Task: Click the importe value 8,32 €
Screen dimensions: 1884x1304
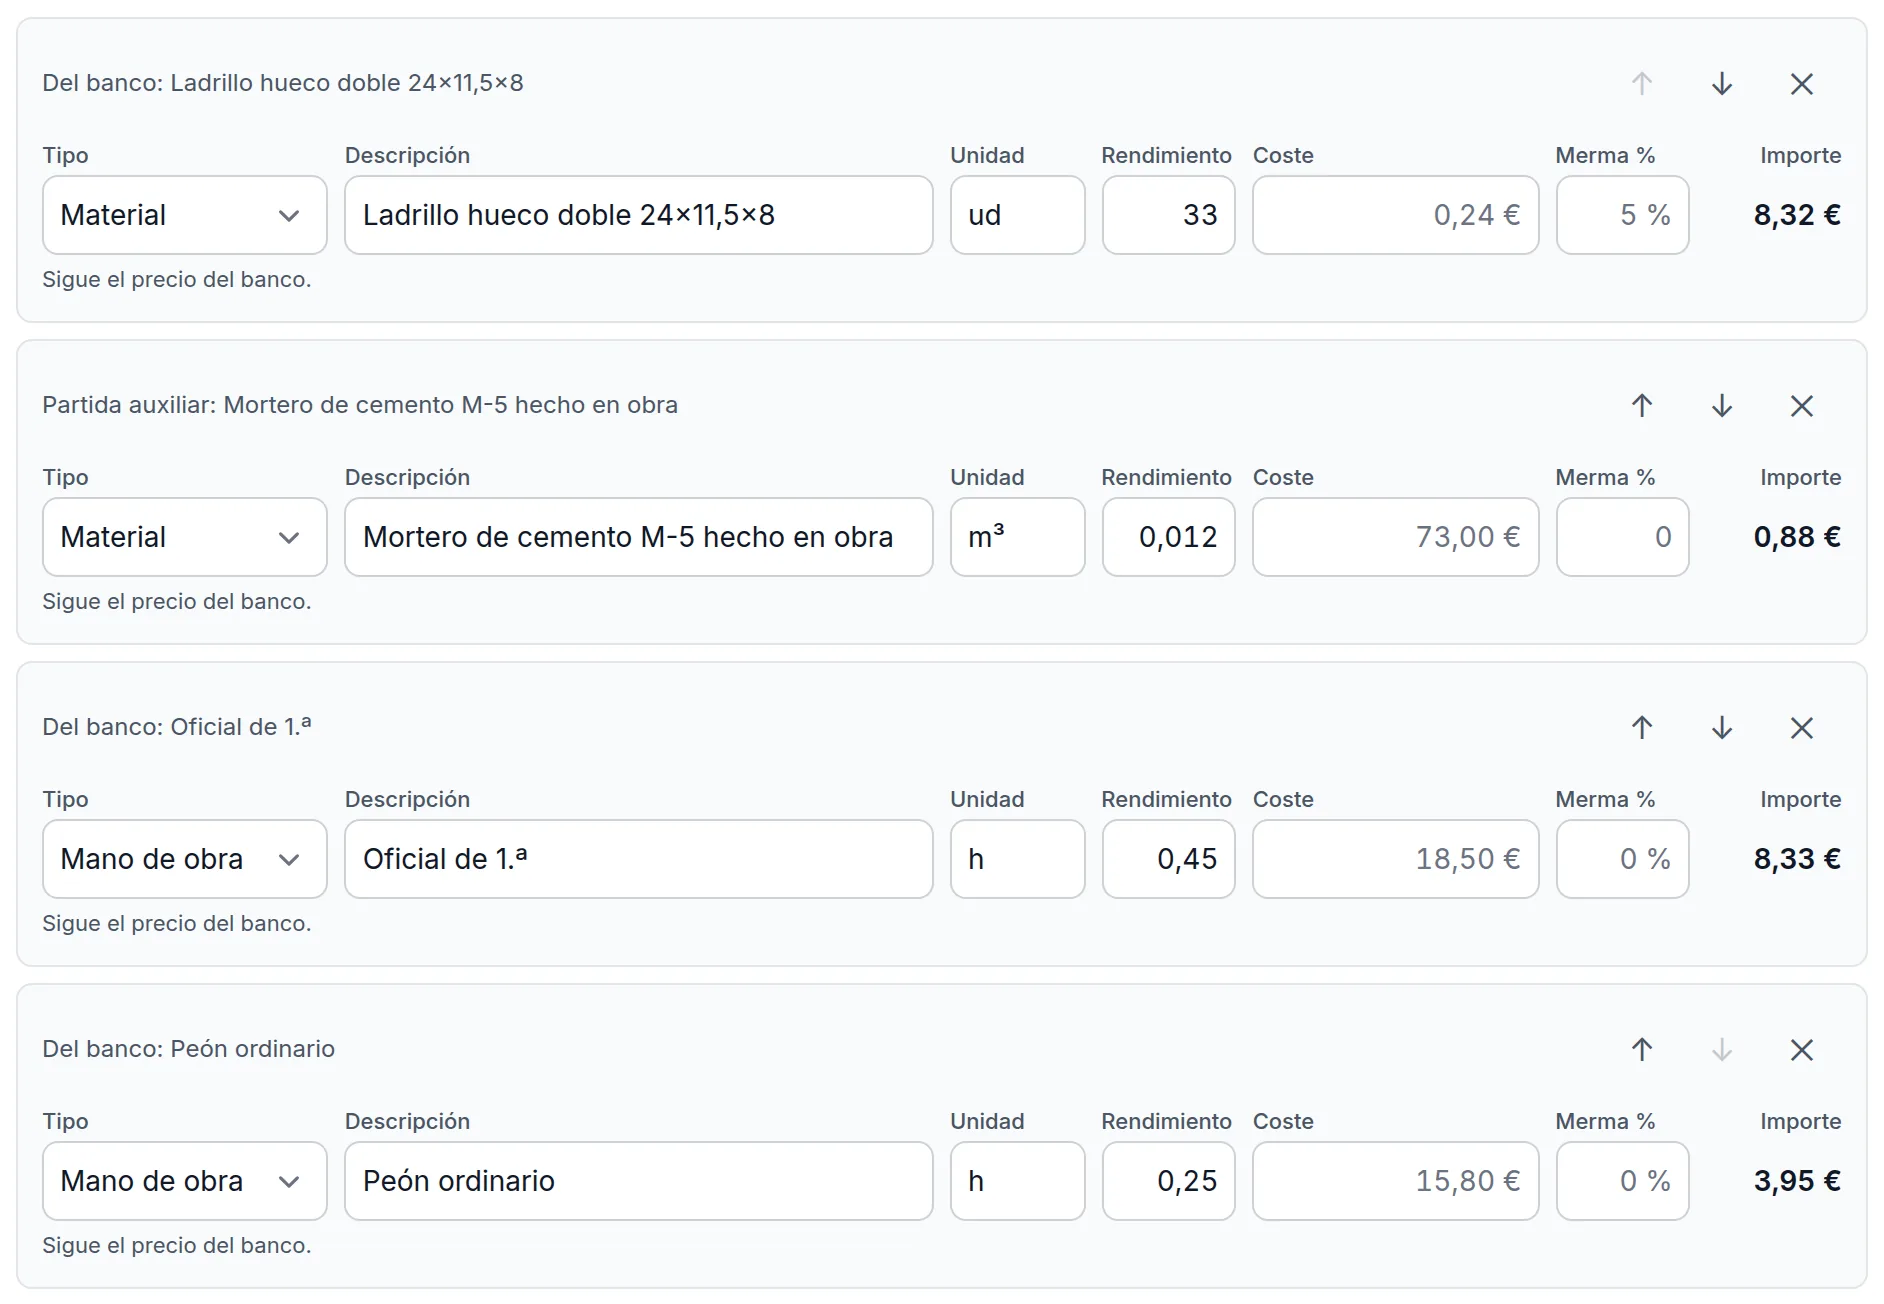Action: pos(1797,215)
